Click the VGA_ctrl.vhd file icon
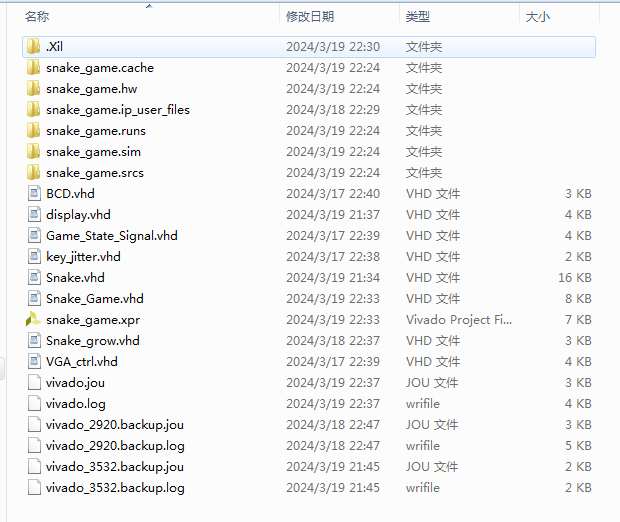Screen dimensions: 620x522 click(34, 362)
